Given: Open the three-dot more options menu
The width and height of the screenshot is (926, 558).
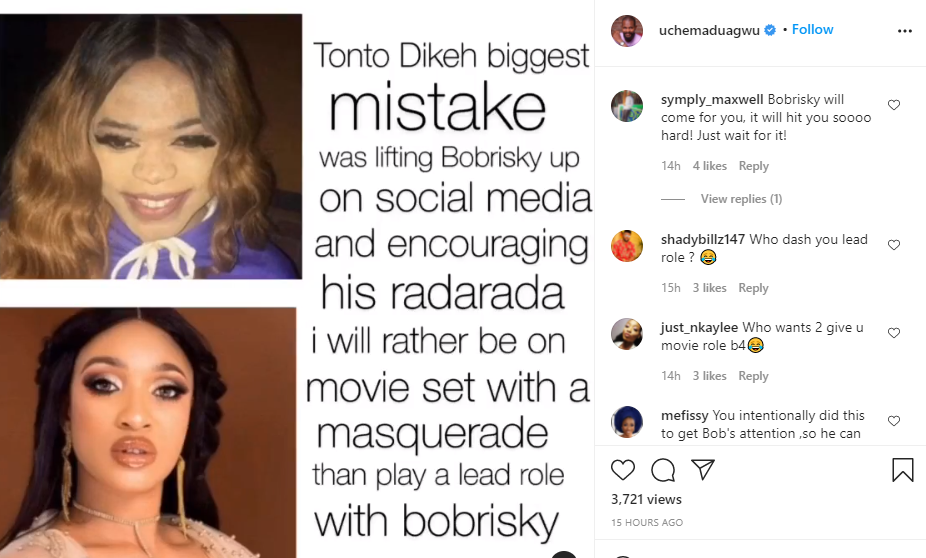Looking at the screenshot, I should [904, 31].
